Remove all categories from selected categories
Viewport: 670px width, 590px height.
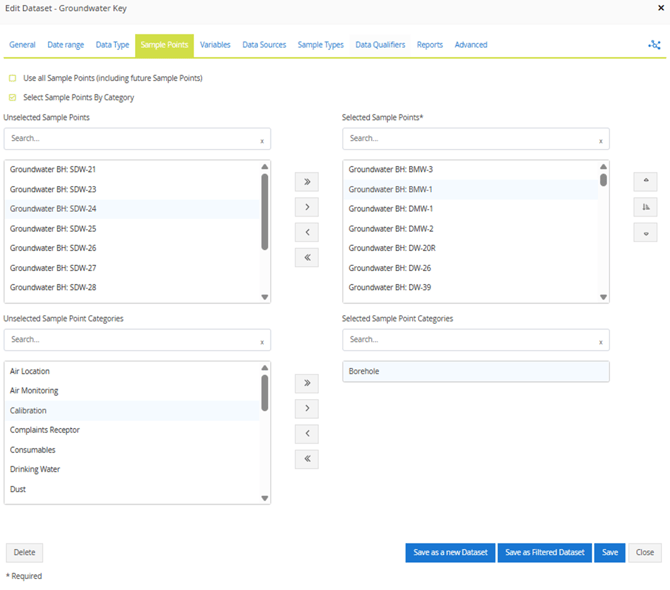tap(306, 459)
